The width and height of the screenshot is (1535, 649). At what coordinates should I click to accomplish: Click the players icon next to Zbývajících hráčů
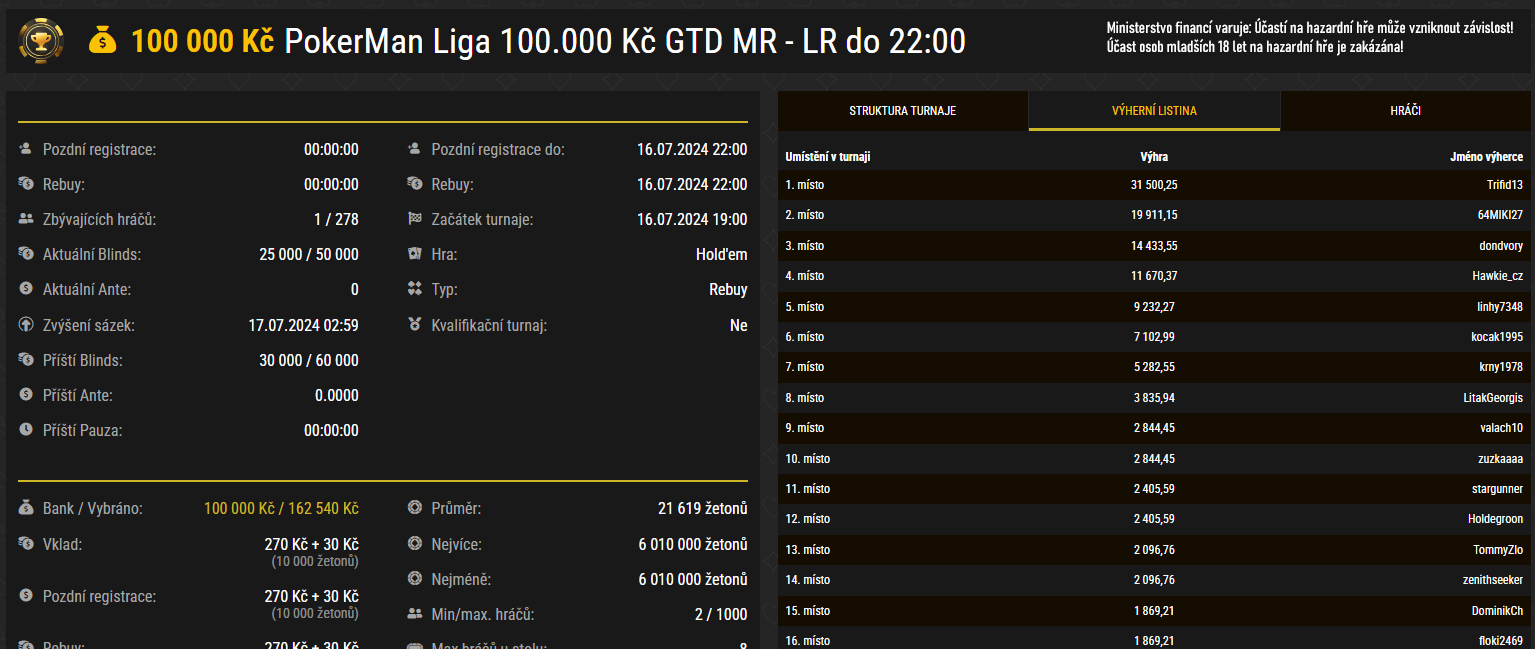click(x=22, y=219)
